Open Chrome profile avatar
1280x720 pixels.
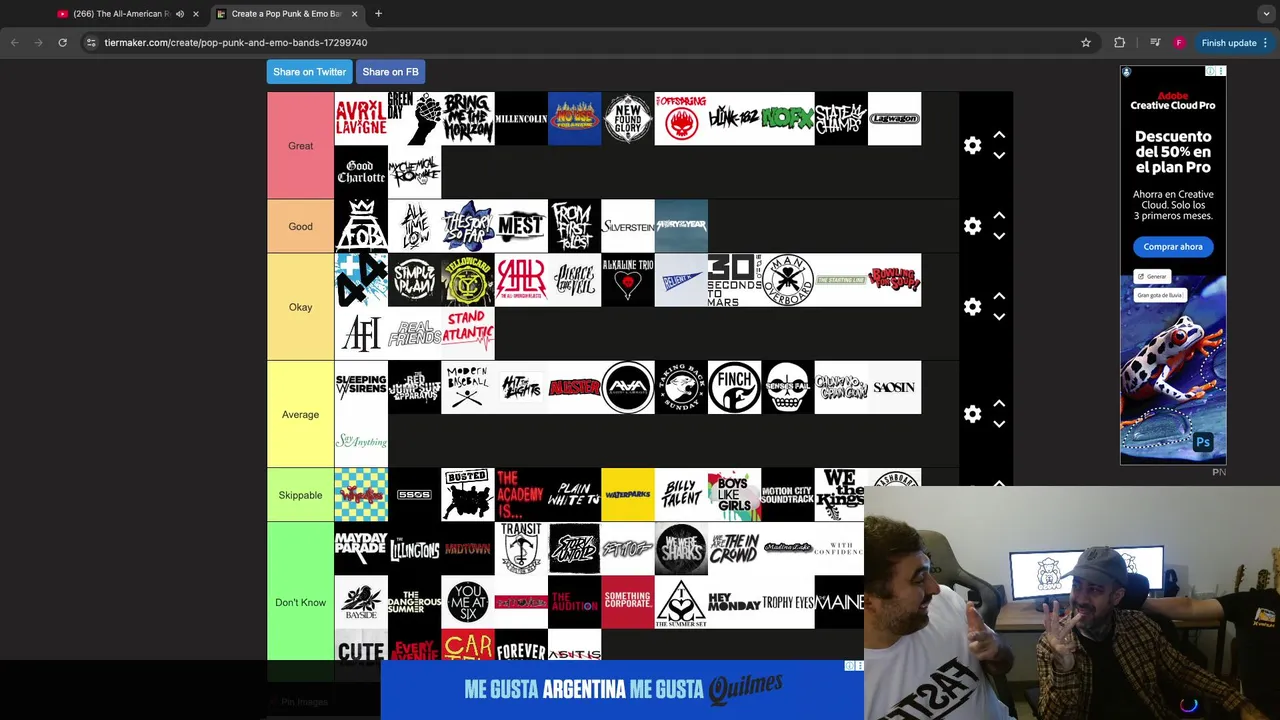coord(1179,43)
